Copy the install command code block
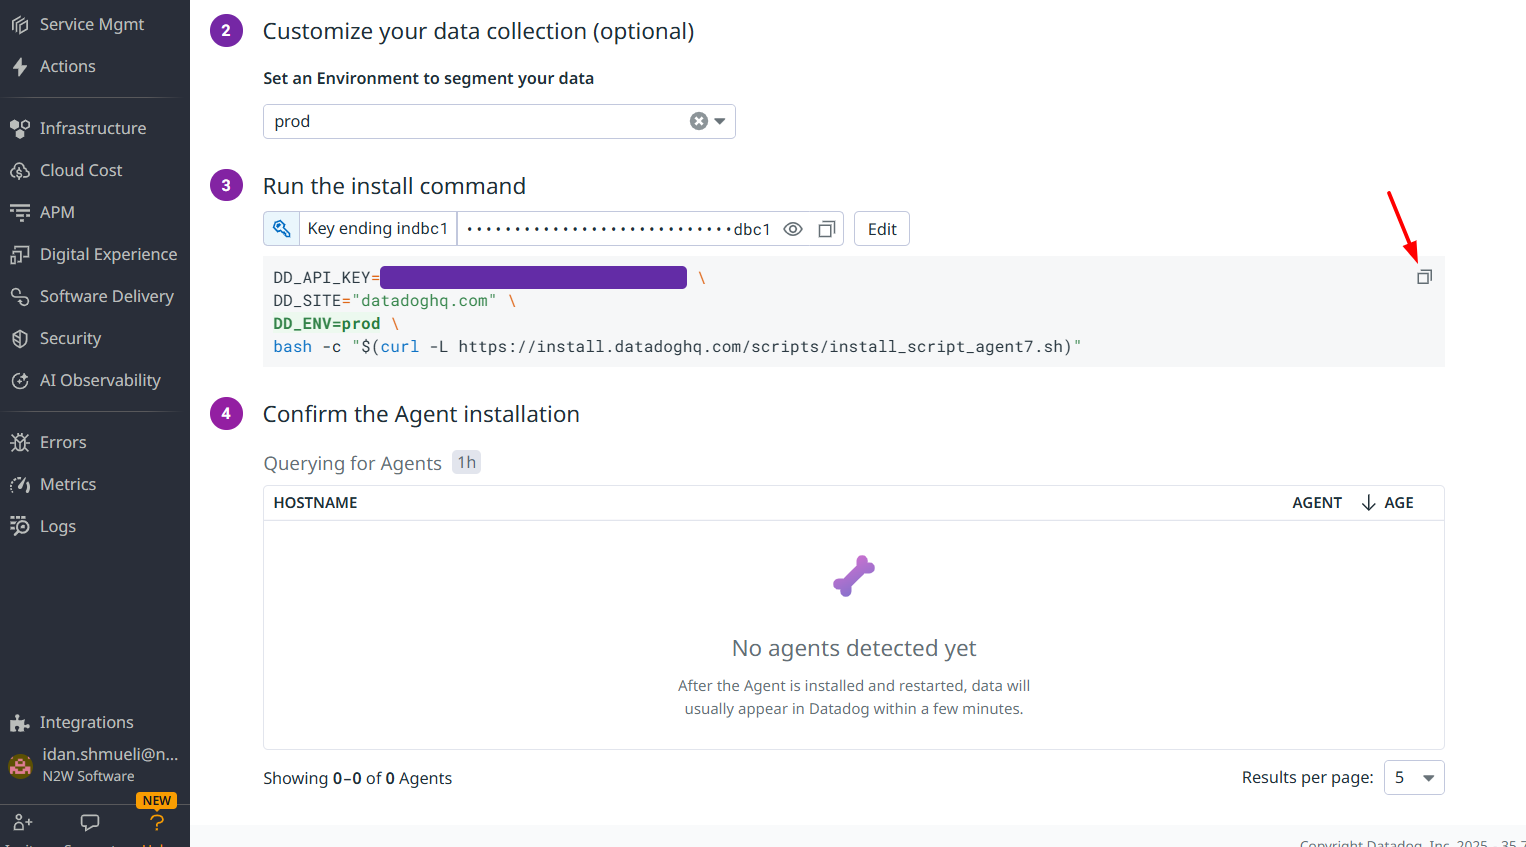 tap(1424, 277)
